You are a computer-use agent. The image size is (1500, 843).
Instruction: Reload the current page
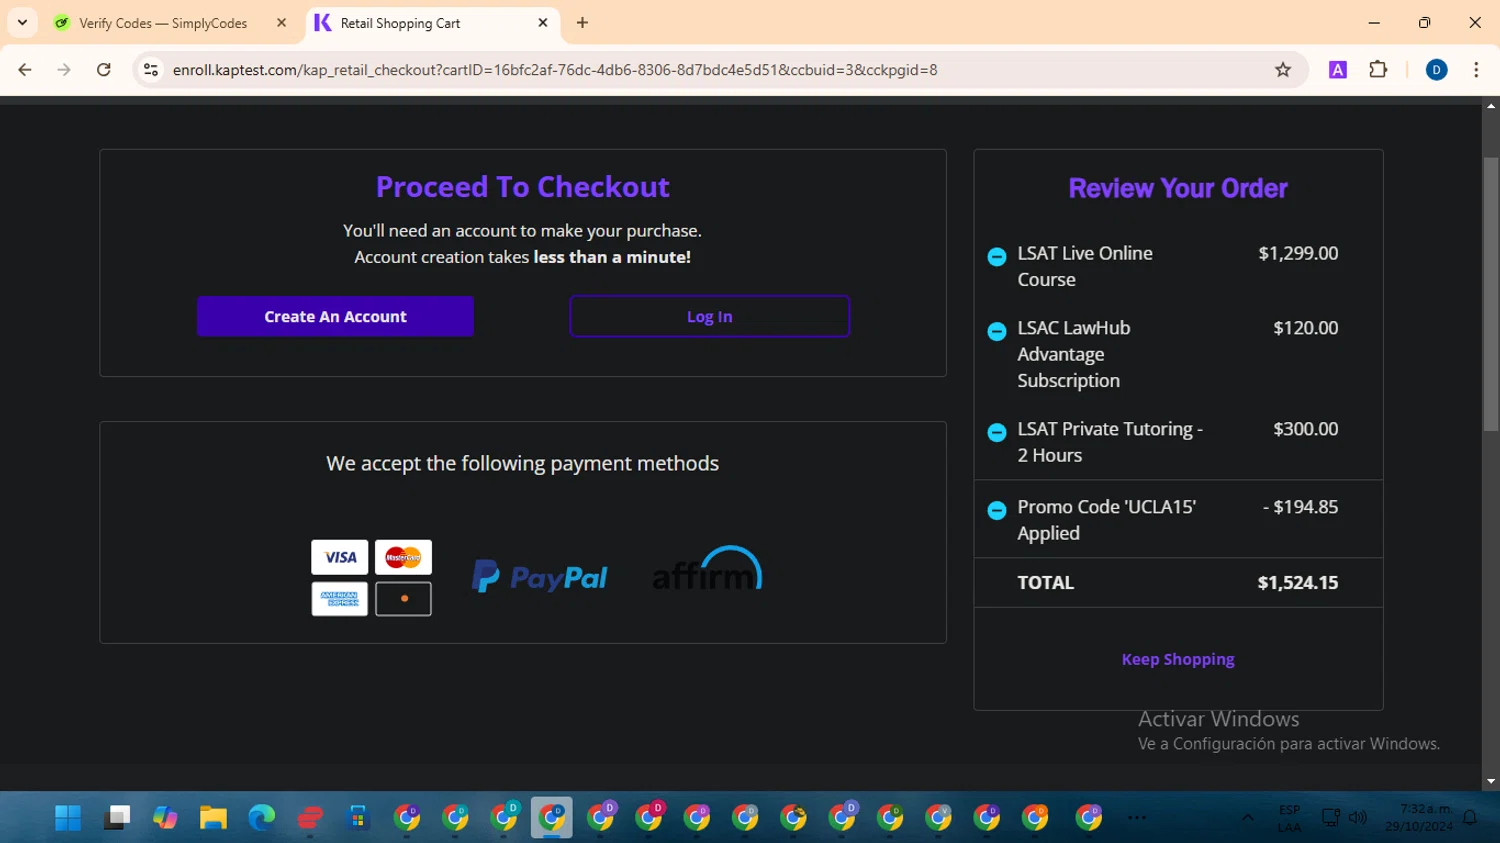(104, 70)
